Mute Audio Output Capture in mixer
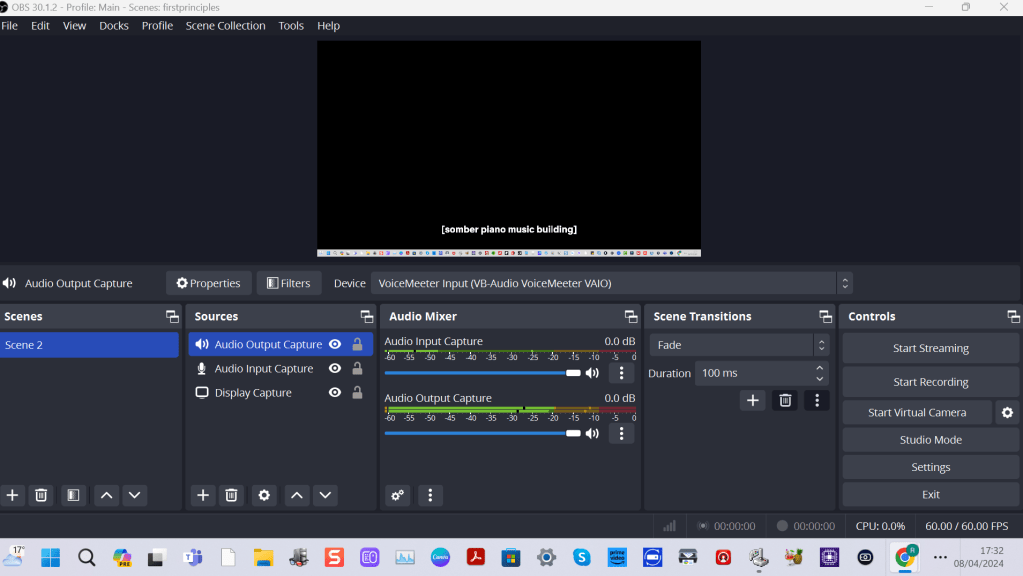Screen dimensions: 1023x576 click(592, 433)
